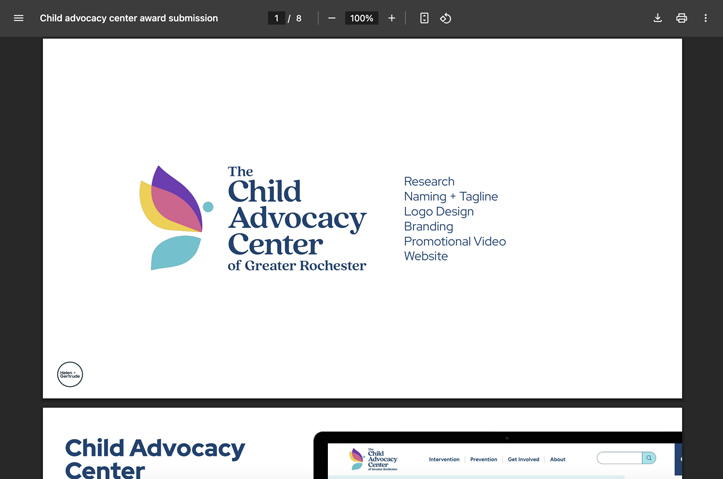
Task: Click the fit to page icon
Action: coord(424,18)
